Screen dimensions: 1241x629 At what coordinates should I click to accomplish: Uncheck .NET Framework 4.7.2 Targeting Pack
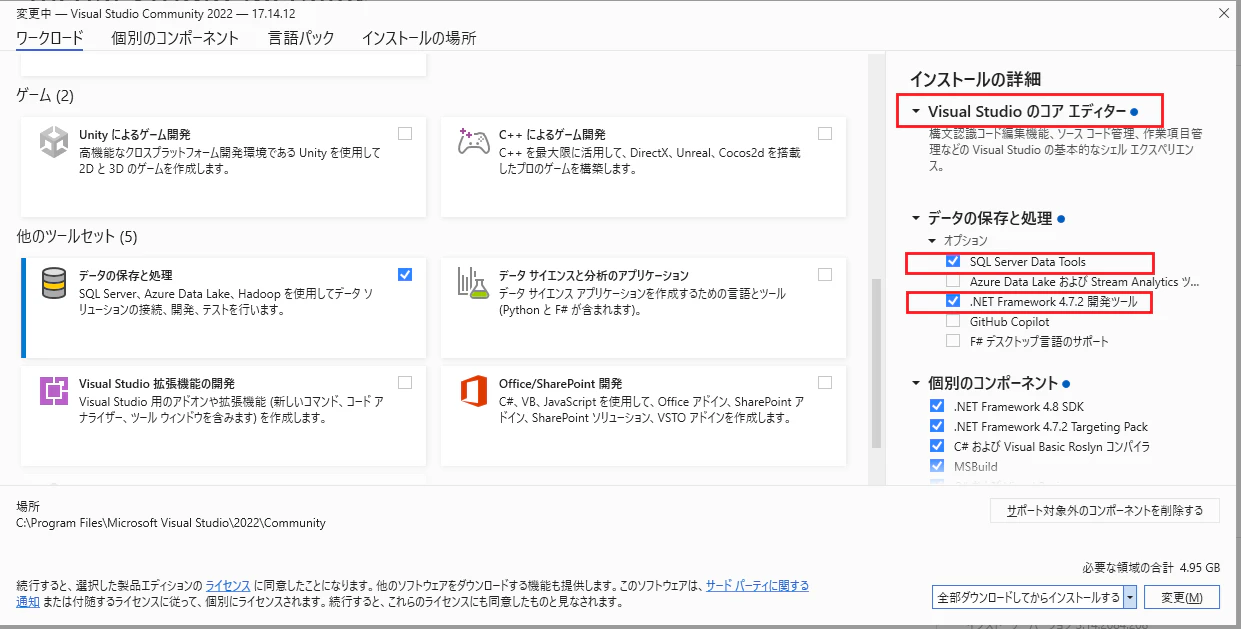[937, 426]
